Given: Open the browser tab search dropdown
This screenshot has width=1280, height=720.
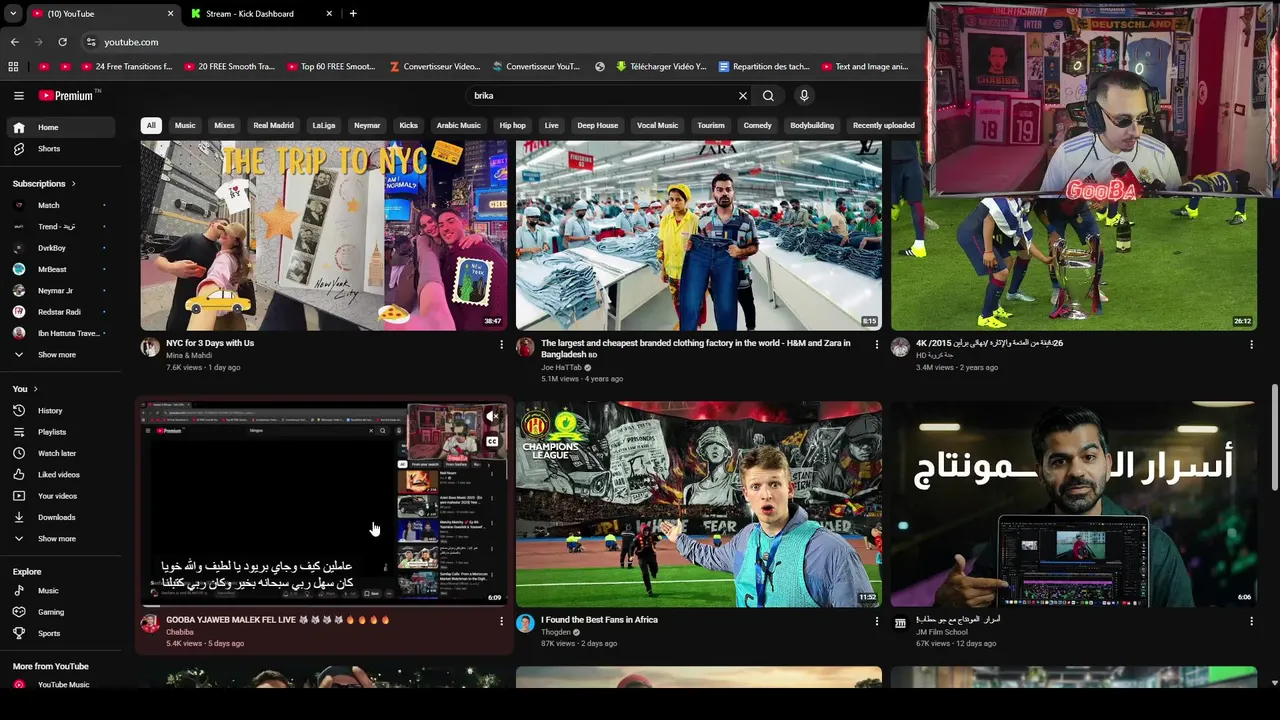Looking at the screenshot, I should tap(13, 14).
